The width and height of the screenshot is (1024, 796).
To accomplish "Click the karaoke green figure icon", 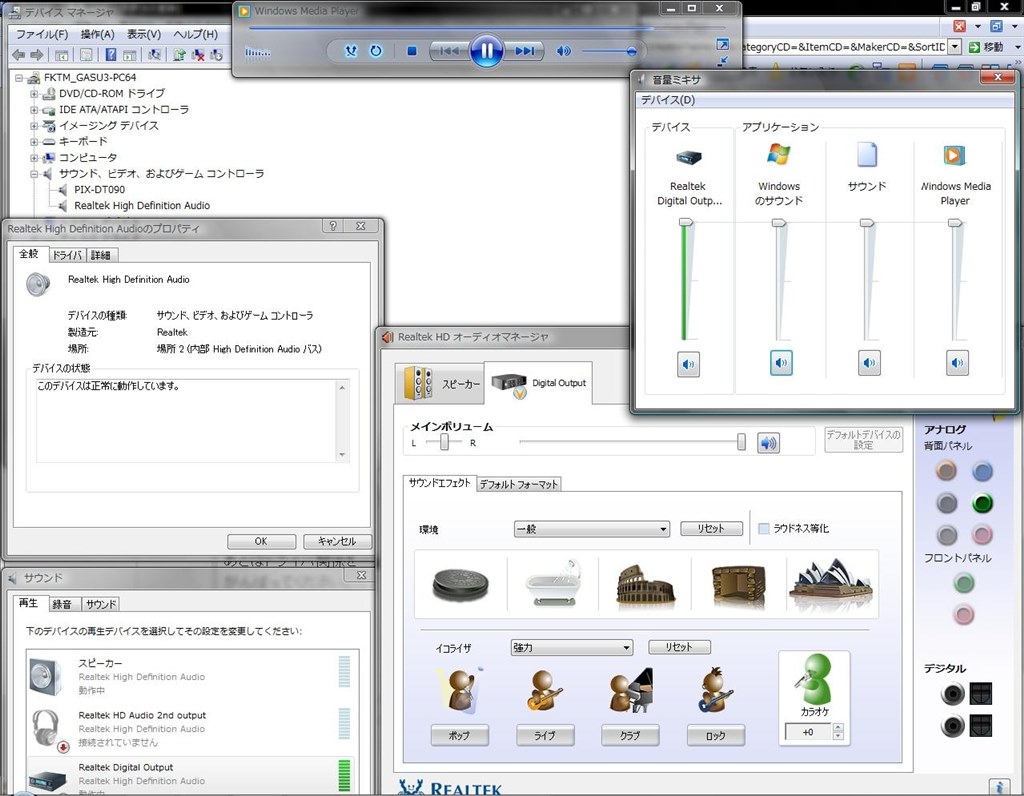I will 816,682.
